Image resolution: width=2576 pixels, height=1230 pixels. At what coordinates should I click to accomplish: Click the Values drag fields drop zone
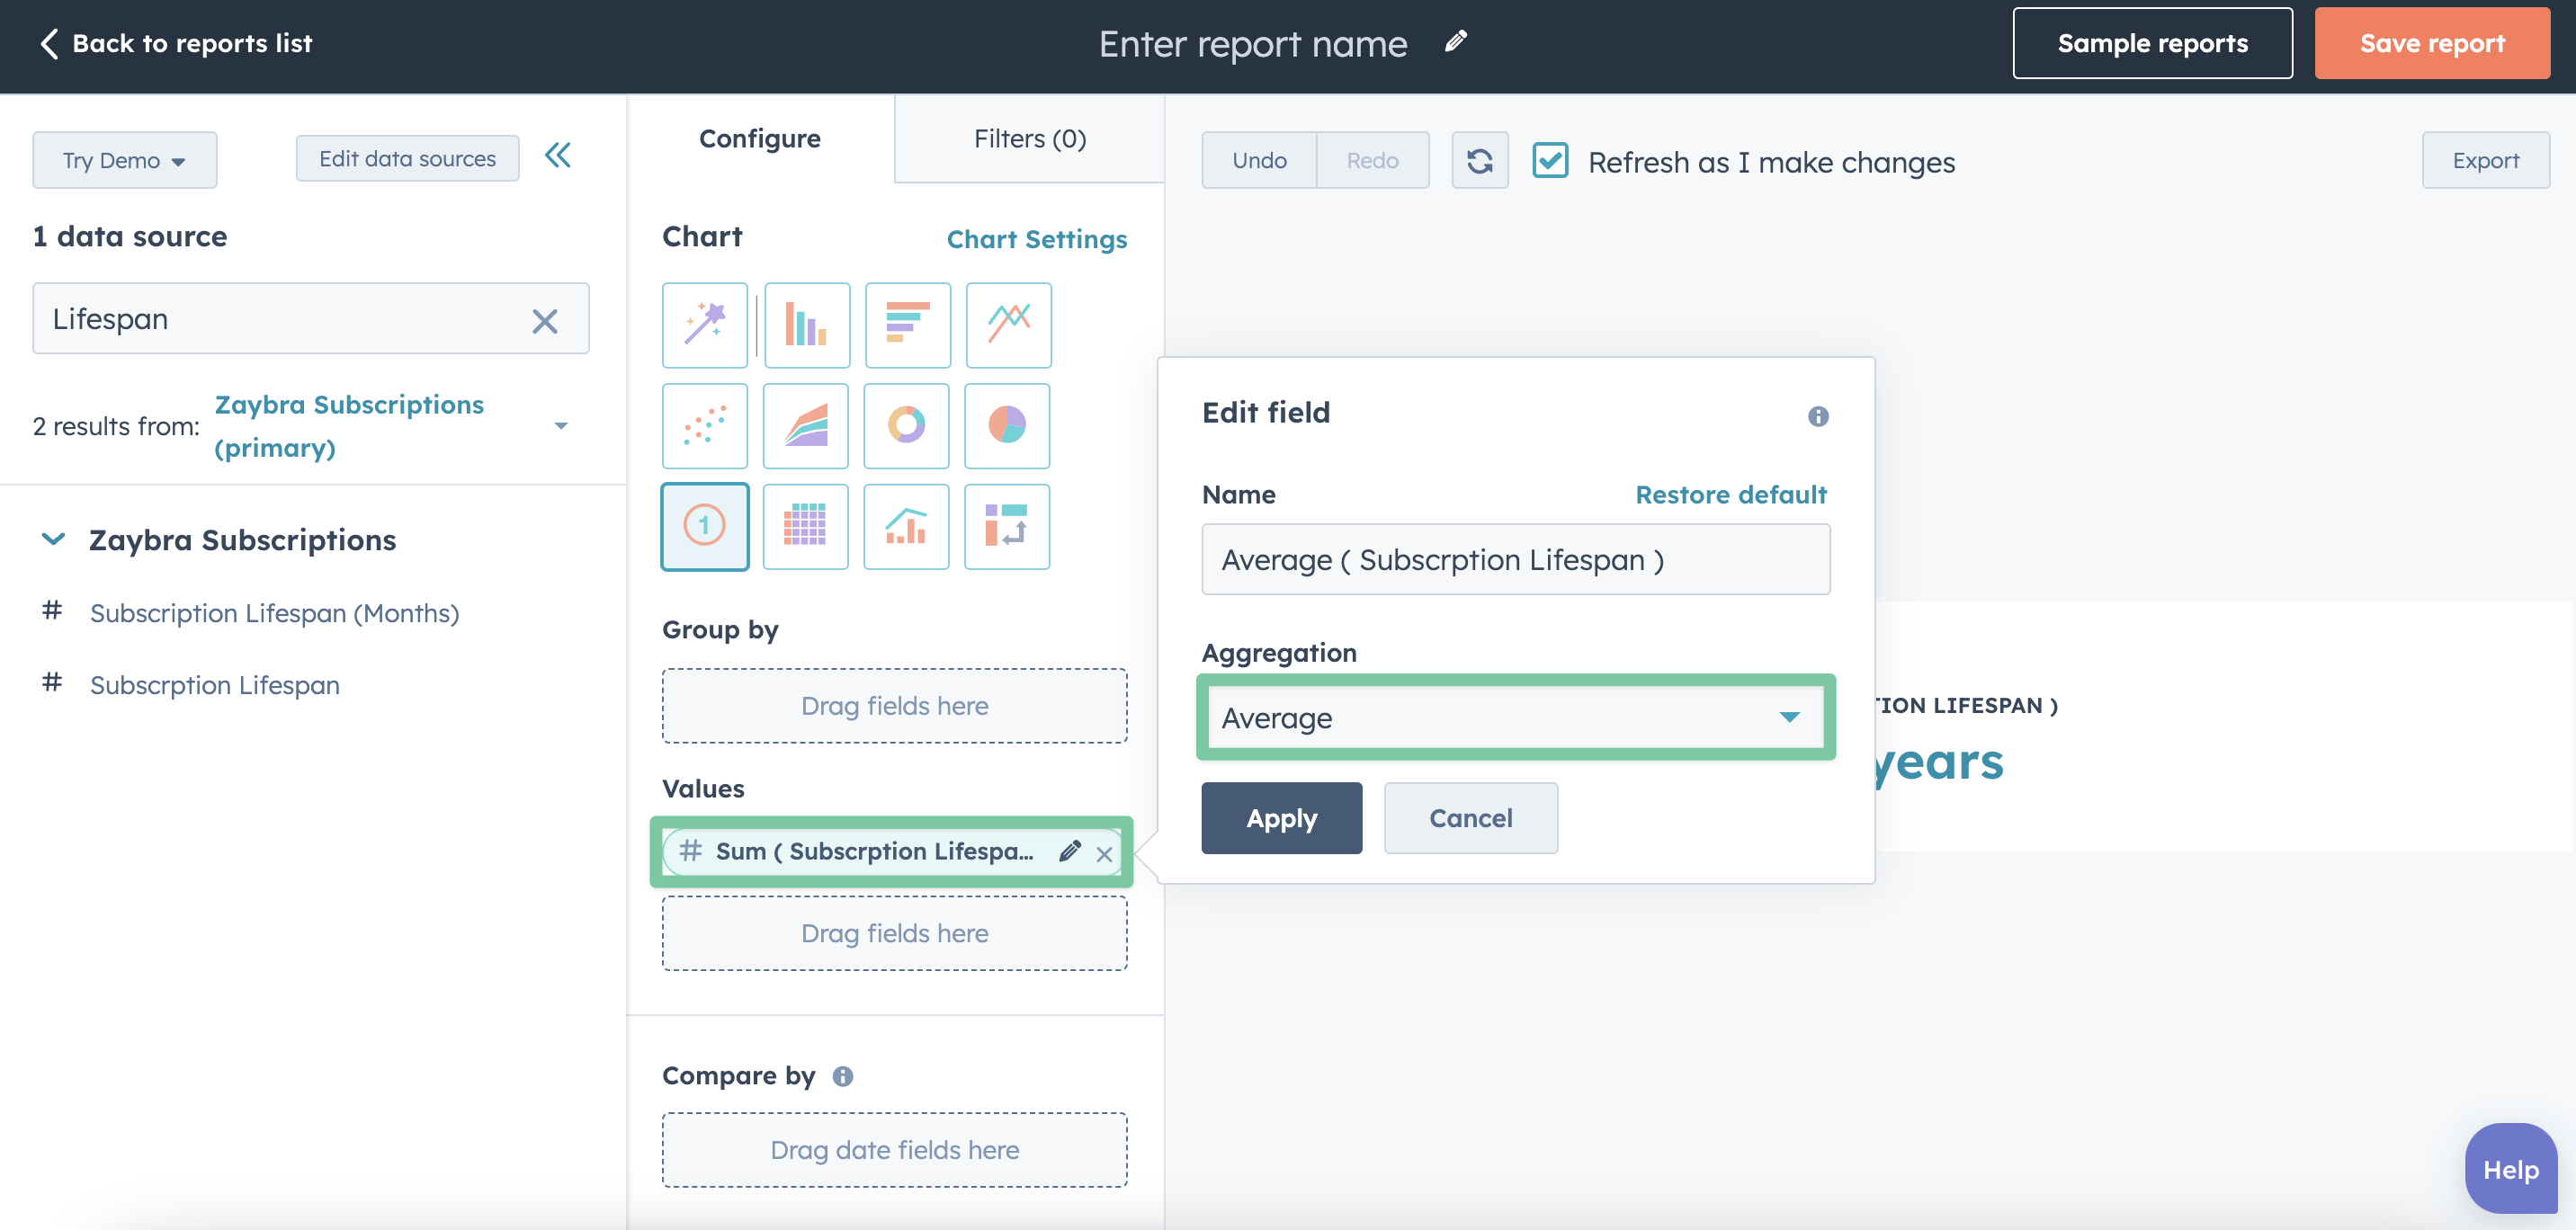click(894, 933)
